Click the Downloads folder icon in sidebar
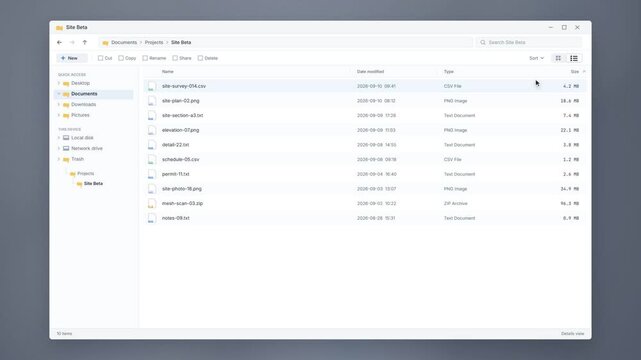Screen dimensions: 641x360 [x=66, y=105]
